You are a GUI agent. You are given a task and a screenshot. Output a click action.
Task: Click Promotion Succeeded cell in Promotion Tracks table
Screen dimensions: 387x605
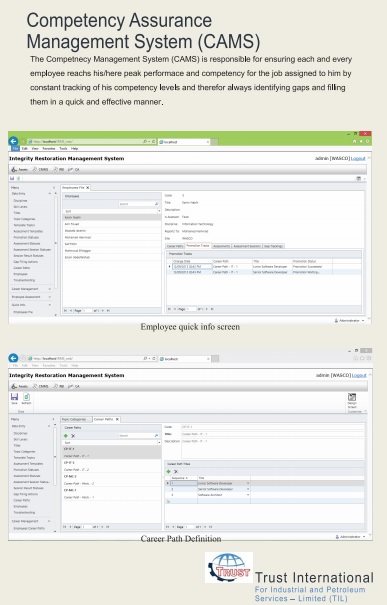tap(312, 267)
